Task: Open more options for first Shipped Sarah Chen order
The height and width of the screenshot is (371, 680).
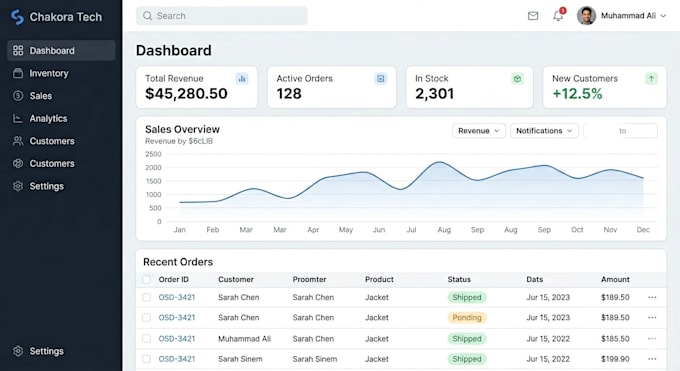Action: [x=652, y=297]
